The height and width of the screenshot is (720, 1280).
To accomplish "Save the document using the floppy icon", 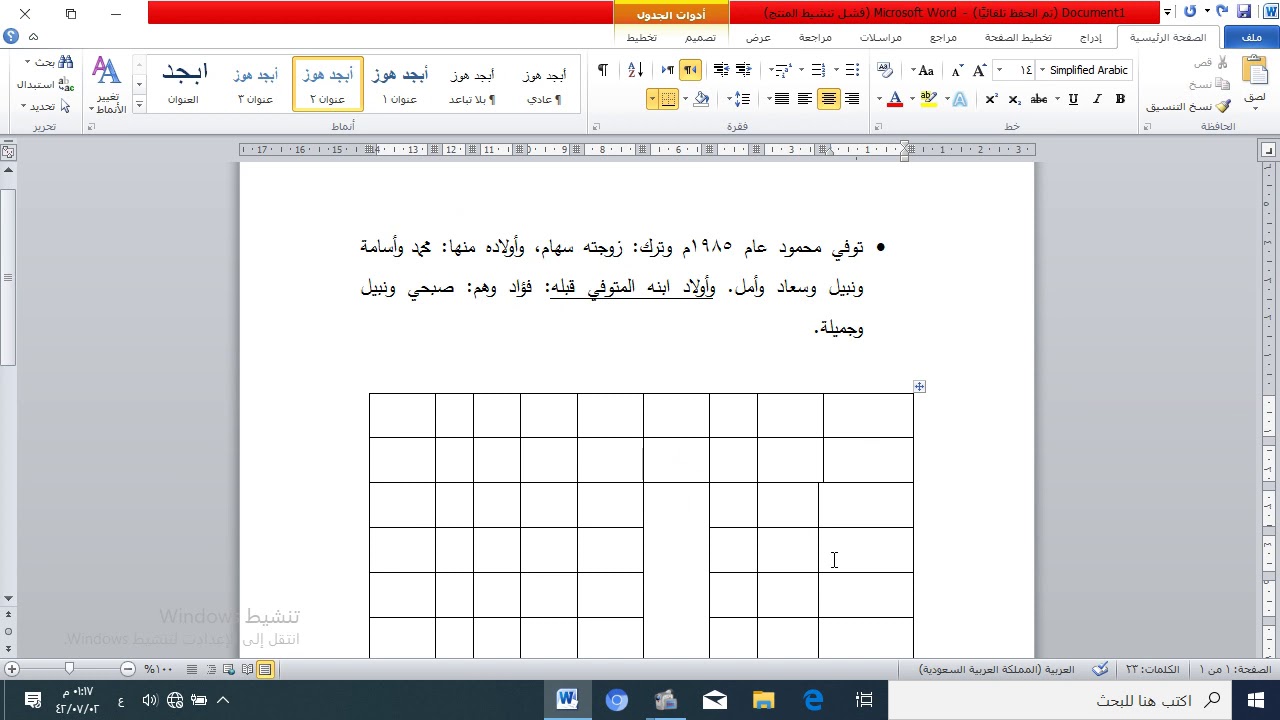I will click(1244, 12).
